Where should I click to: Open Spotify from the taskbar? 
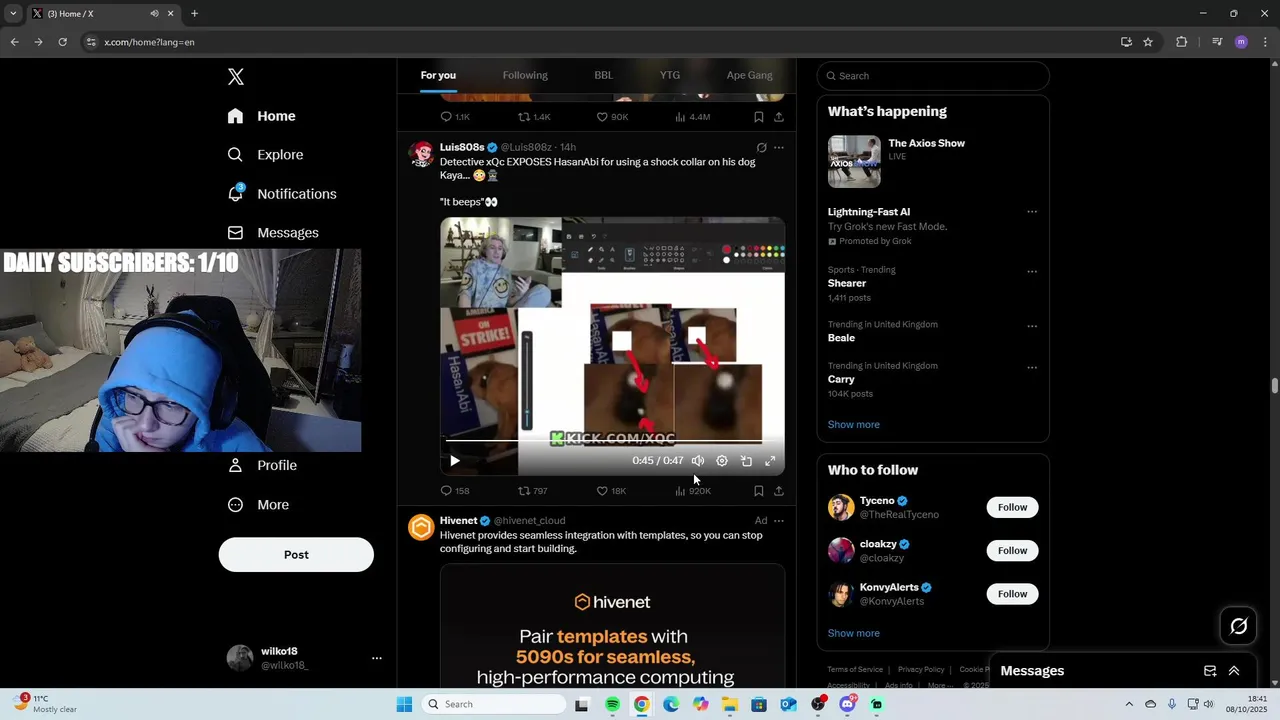click(612, 704)
